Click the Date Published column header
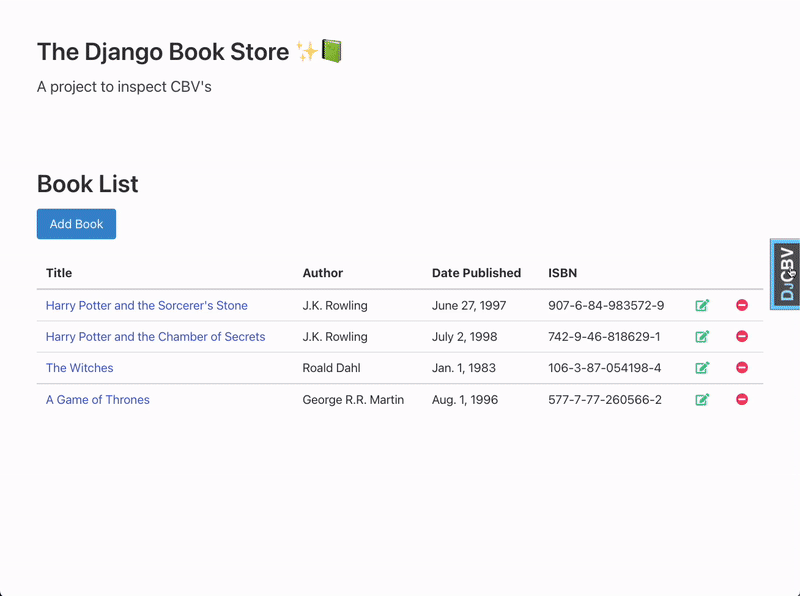Screen dimensions: 800x596 [476, 273]
